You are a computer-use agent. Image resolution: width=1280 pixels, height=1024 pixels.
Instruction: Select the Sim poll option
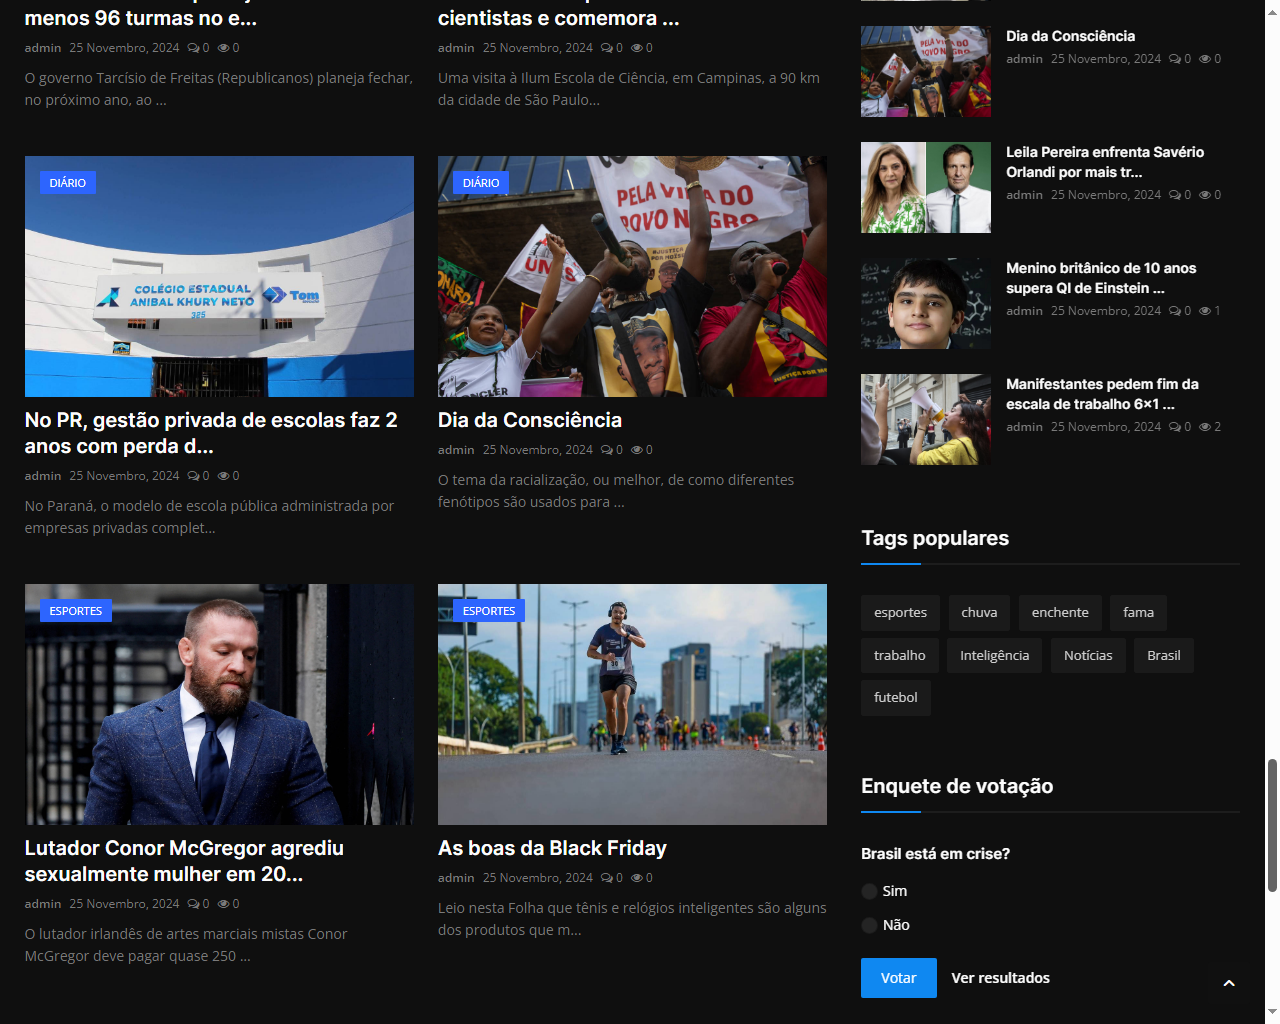tap(870, 891)
